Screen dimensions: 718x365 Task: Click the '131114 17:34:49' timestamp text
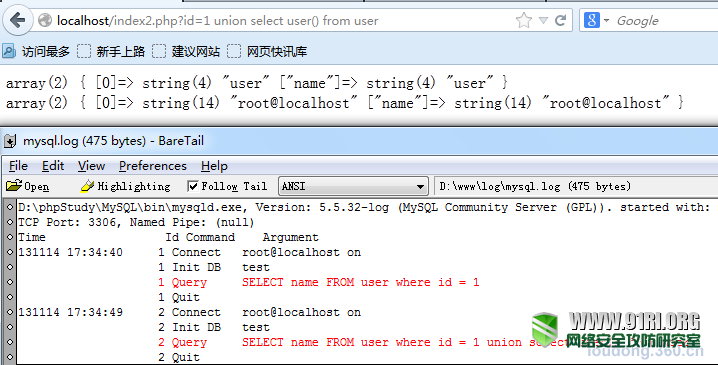pyautogui.click(x=70, y=312)
